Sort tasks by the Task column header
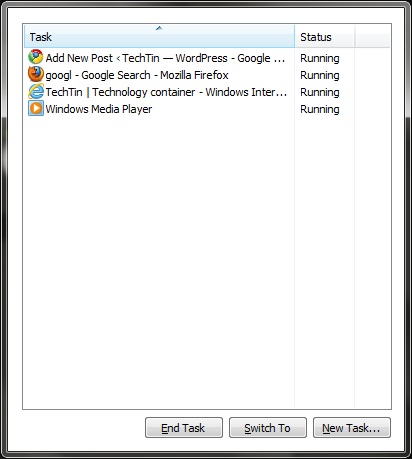This screenshot has width=412, height=459. (x=159, y=36)
